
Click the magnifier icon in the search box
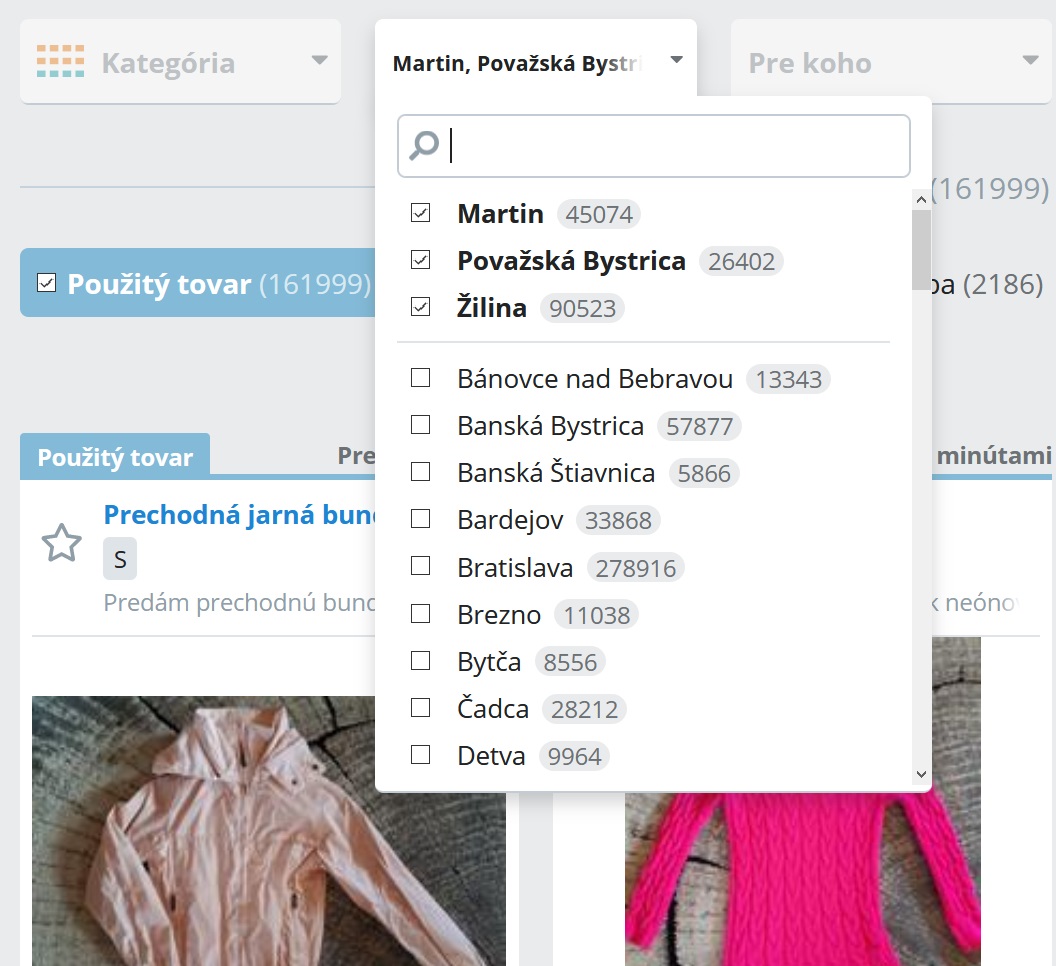pyautogui.click(x=424, y=146)
